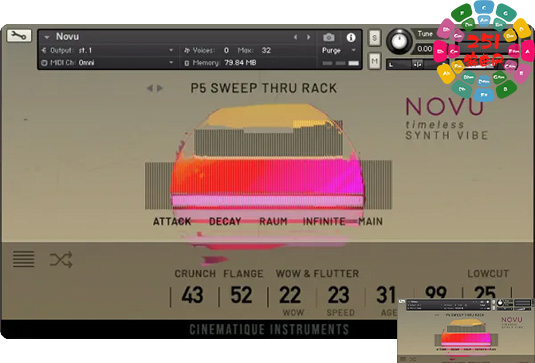Click the Novu instrument name field
Image resolution: width=535 pixels, height=363 pixels.
68,37
